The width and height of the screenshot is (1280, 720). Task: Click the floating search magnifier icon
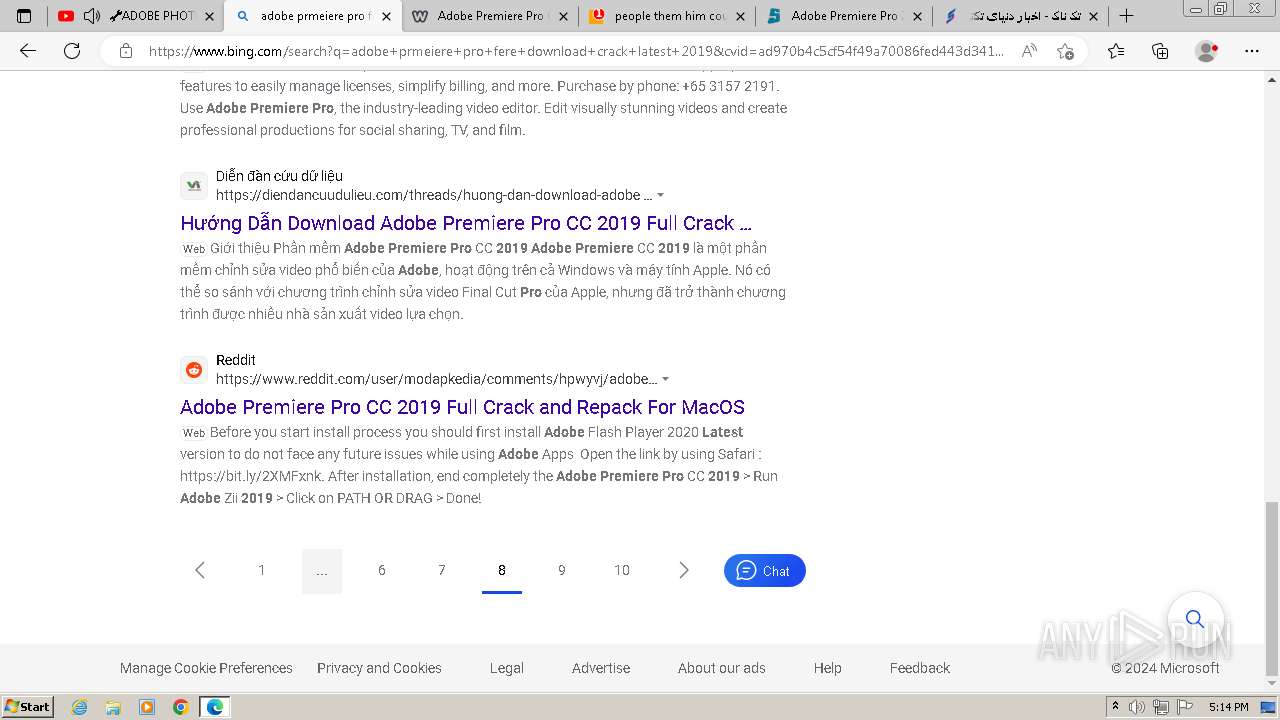click(x=1195, y=619)
